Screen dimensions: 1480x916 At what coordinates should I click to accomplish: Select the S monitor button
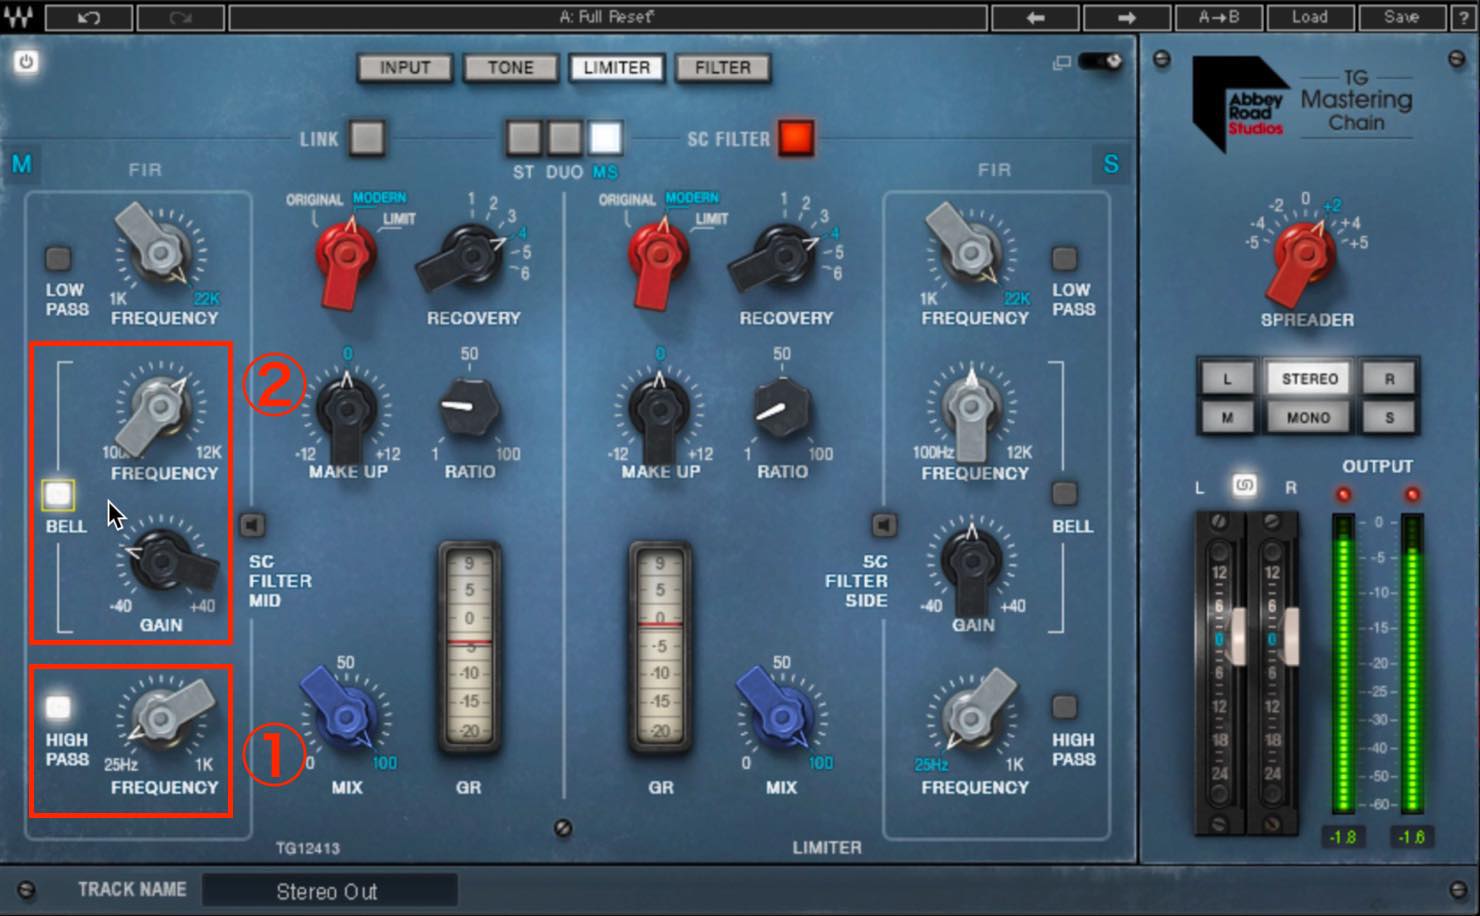coord(1389,418)
